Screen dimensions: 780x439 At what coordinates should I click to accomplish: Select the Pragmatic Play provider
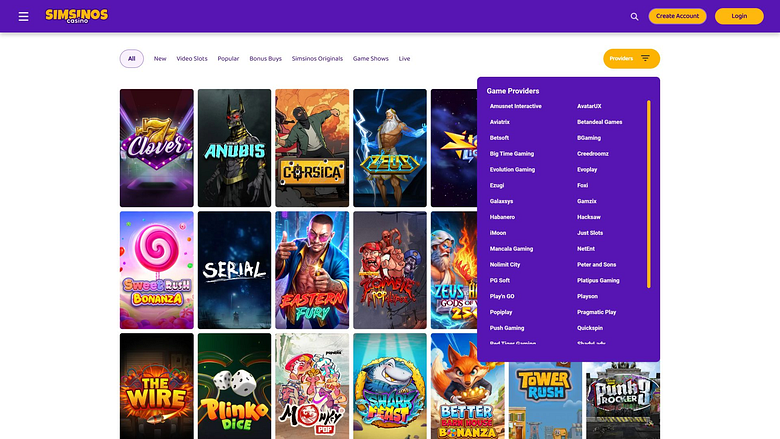(596, 313)
